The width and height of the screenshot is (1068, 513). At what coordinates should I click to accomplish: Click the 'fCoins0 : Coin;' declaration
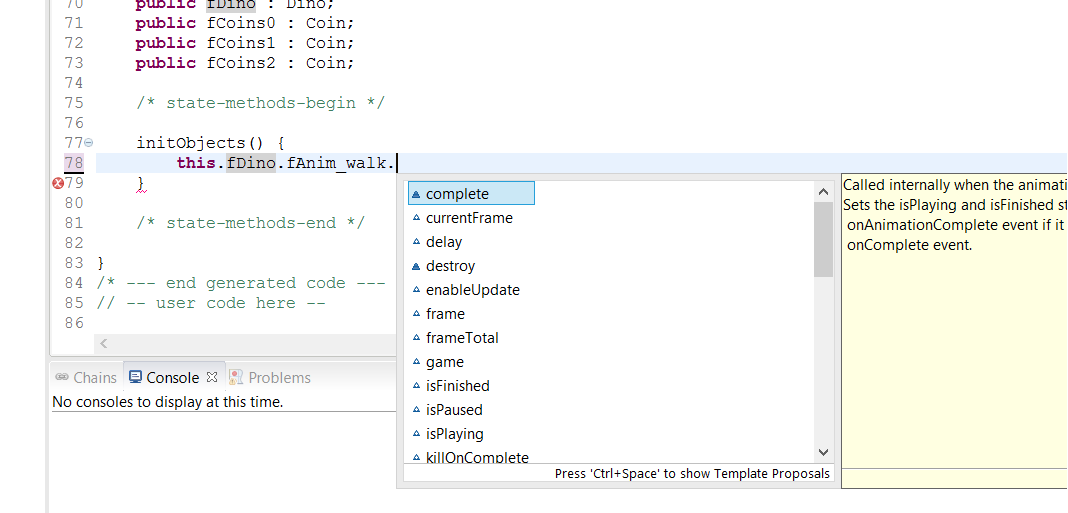point(281,23)
